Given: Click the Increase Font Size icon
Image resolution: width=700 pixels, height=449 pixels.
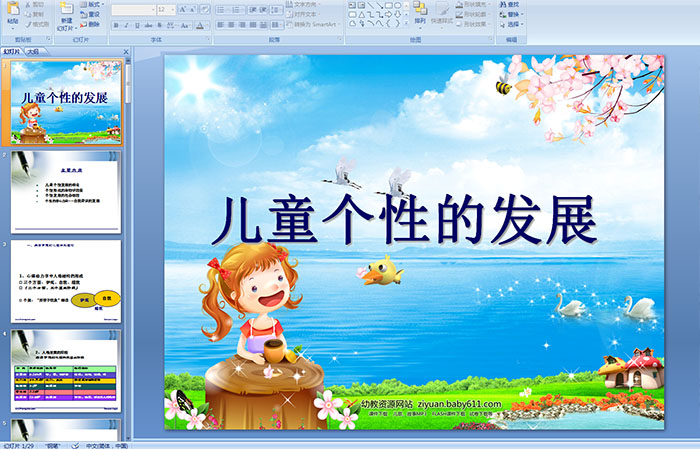Looking at the screenshot, I should click(183, 9).
